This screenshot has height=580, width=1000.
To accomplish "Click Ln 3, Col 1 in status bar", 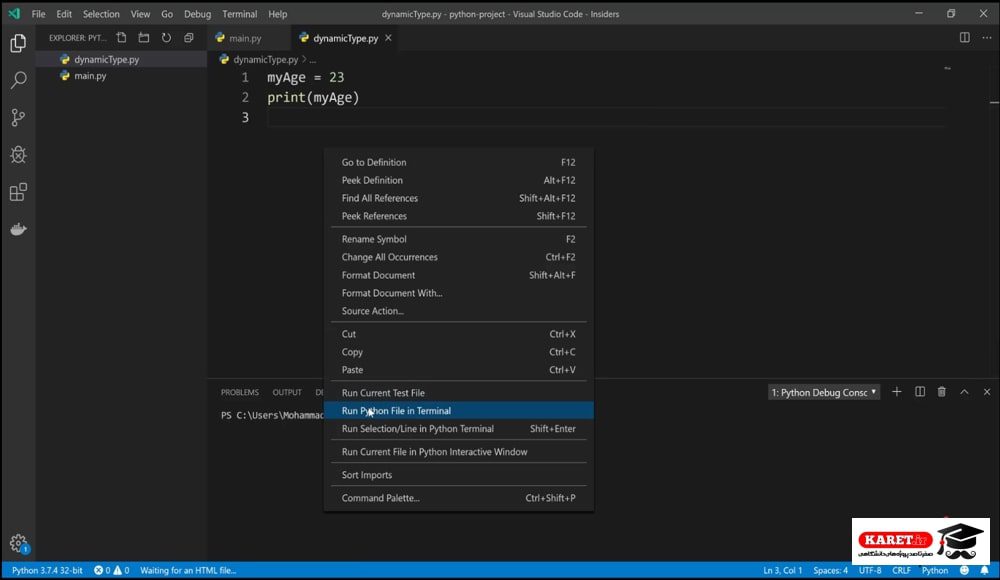I will tap(783, 570).
